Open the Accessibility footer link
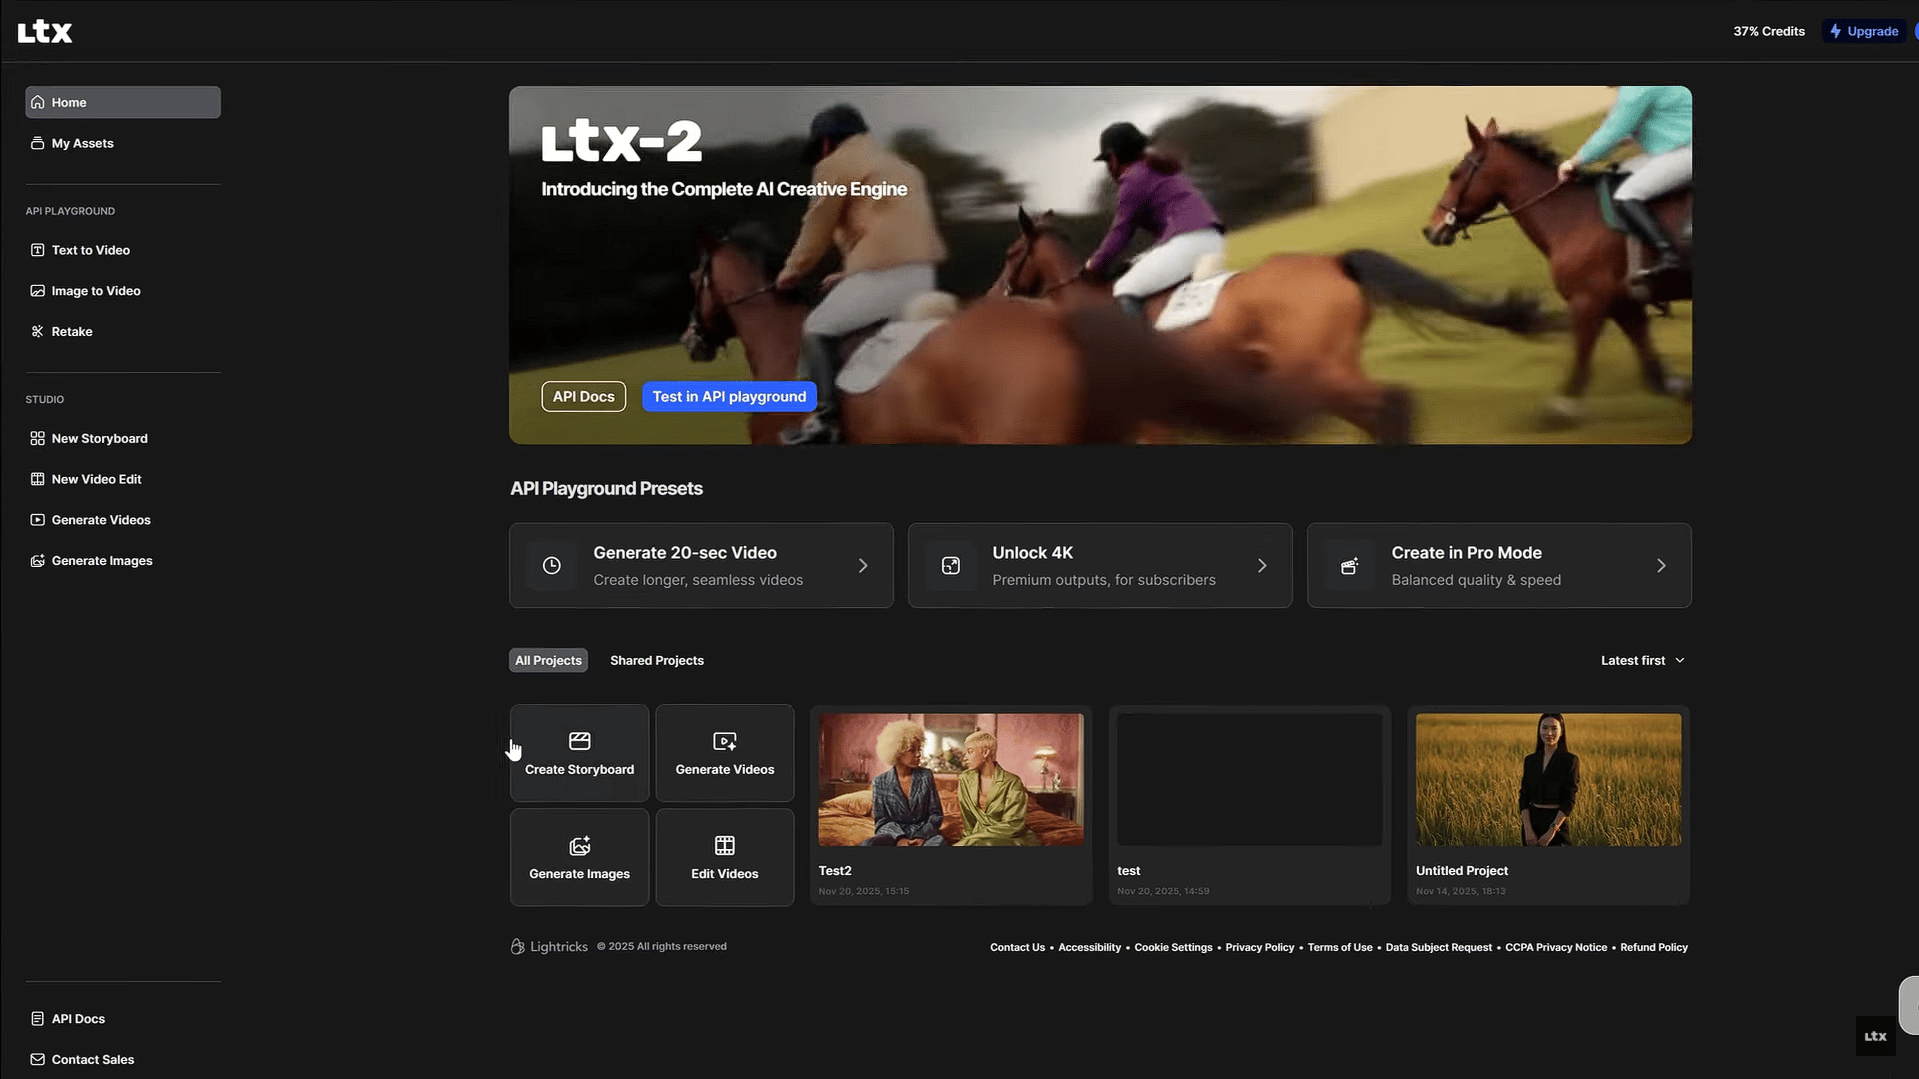1919x1079 pixels. (x=1089, y=948)
